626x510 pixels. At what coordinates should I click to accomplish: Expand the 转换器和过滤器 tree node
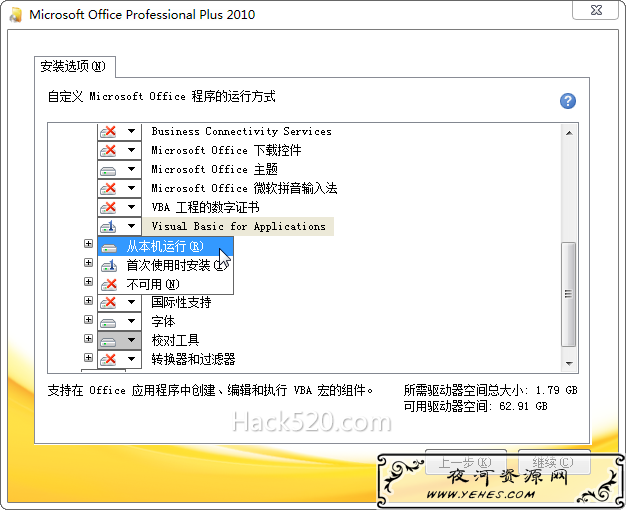[x=89, y=357]
